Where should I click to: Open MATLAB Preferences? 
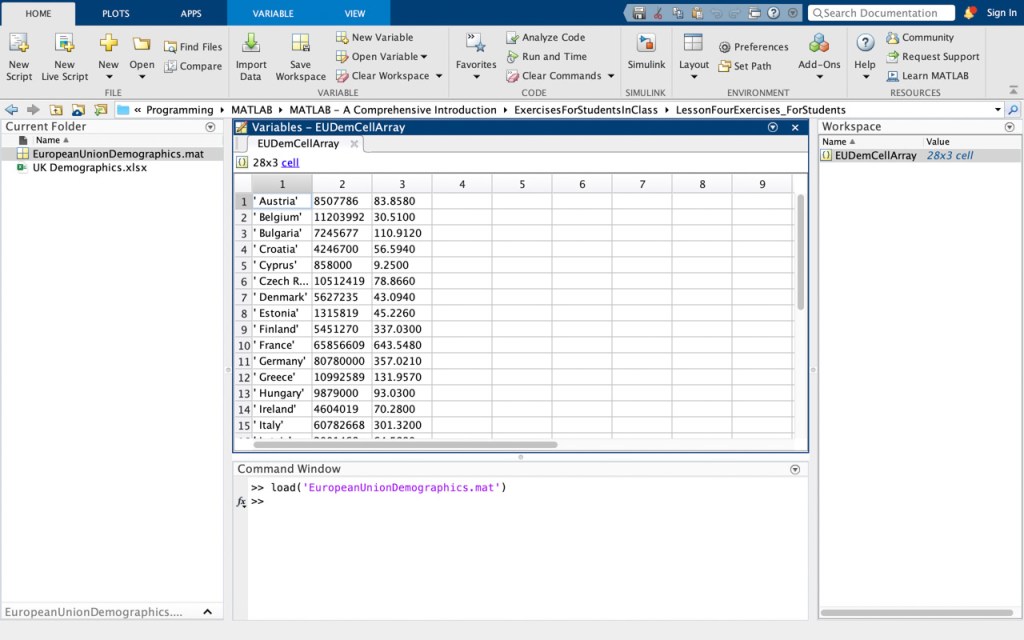coord(754,47)
